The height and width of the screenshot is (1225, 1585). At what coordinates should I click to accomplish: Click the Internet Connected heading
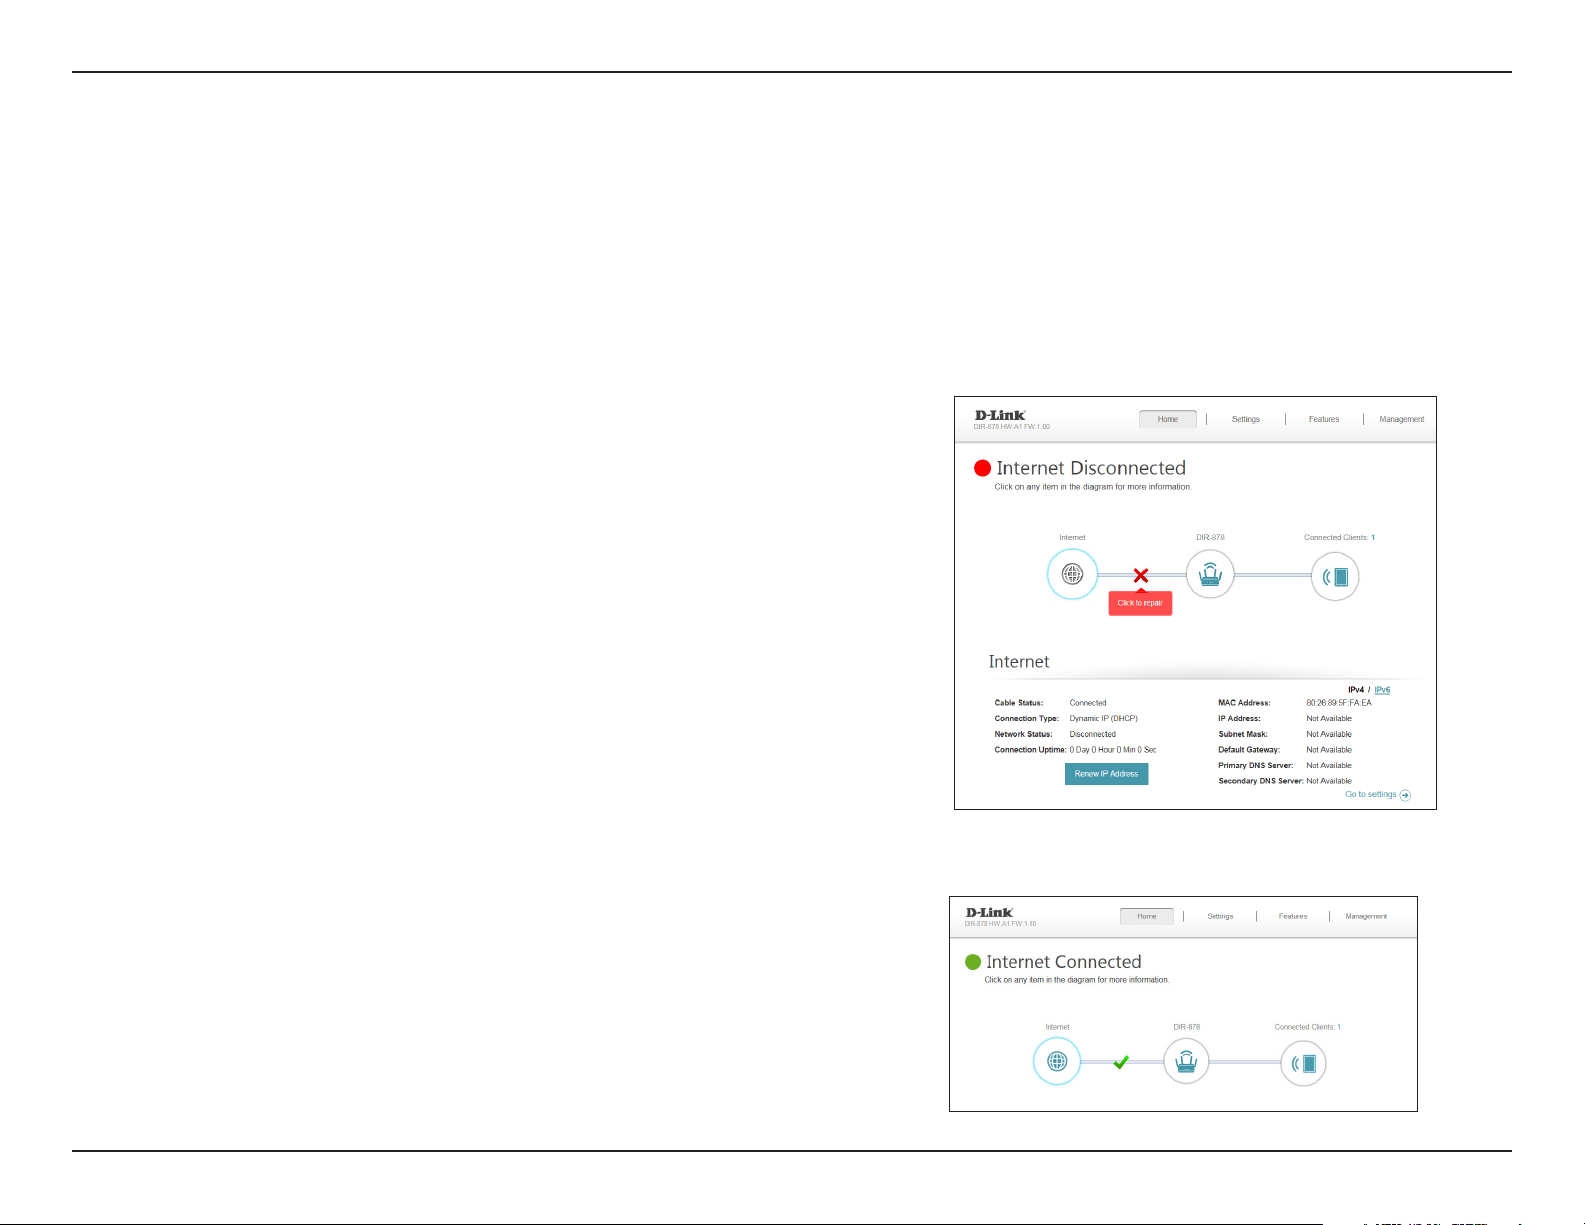pyautogui.click(x=1063, y=962)
